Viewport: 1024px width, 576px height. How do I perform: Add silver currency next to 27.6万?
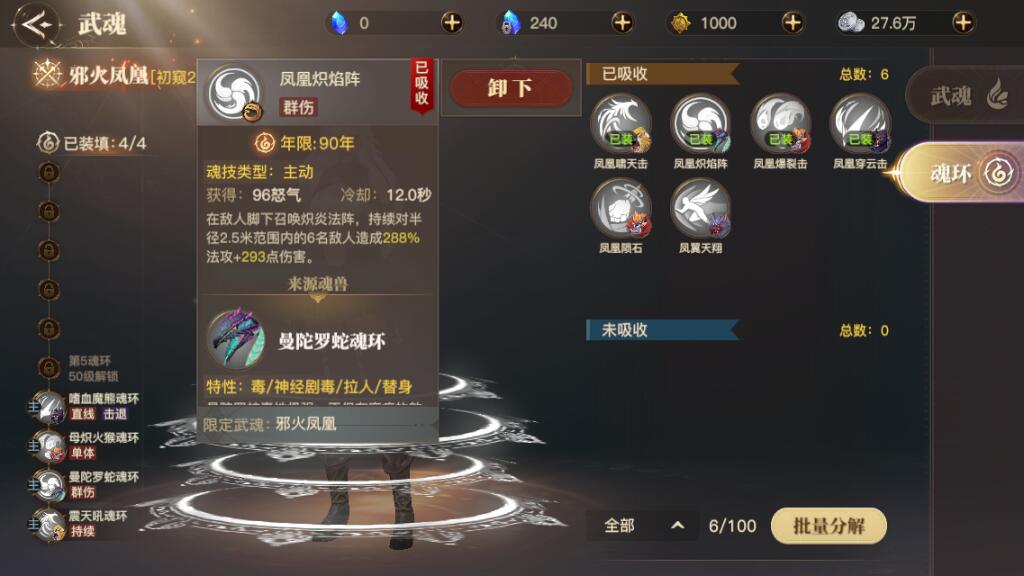click(963, 23)
